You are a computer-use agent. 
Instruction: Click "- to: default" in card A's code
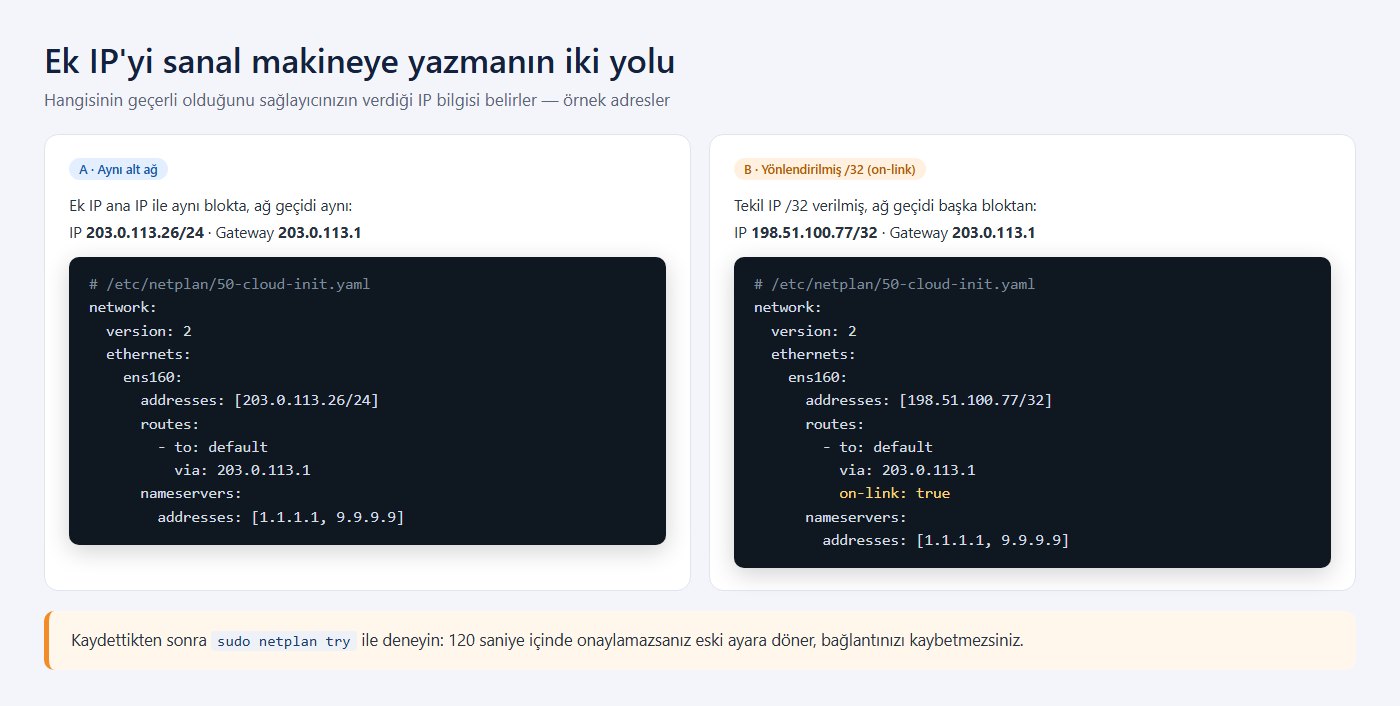click(x=213, y=447)
